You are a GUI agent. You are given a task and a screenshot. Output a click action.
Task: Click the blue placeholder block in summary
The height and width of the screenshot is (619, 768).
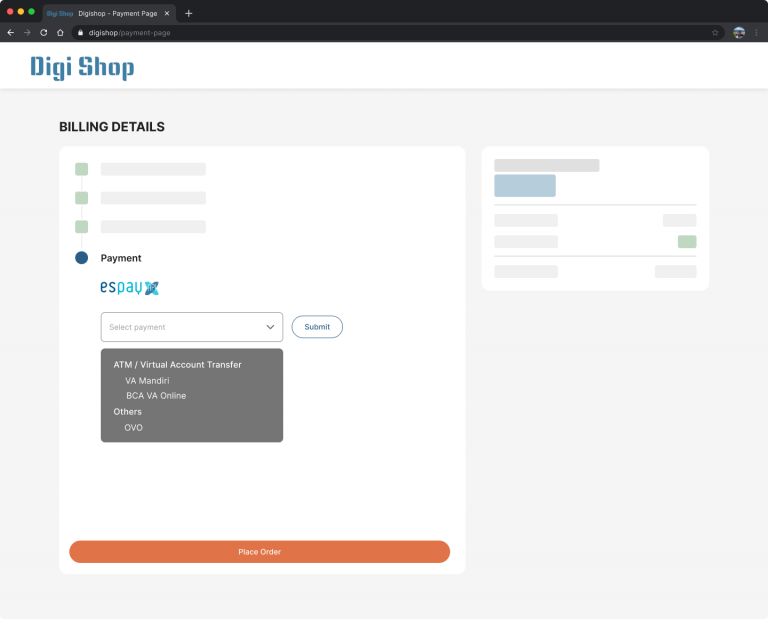[x=525, y=186]
